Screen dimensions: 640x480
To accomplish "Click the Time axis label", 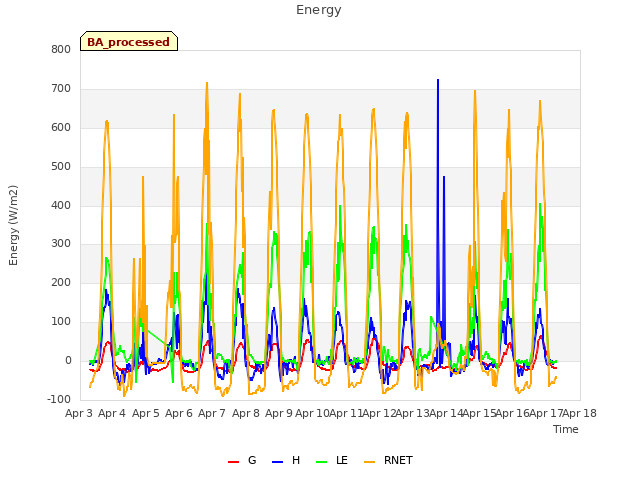I will coord(566,429).
